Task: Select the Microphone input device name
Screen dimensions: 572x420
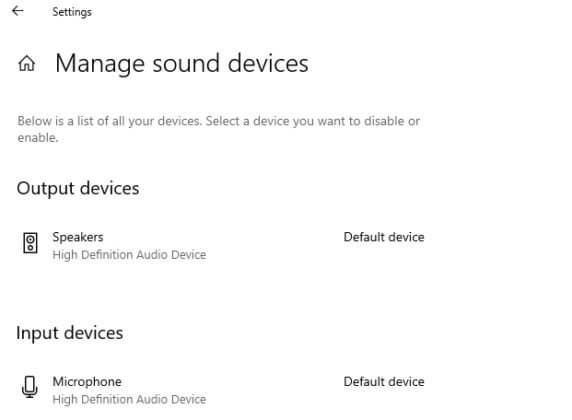Action: click(x=87, y=382)
